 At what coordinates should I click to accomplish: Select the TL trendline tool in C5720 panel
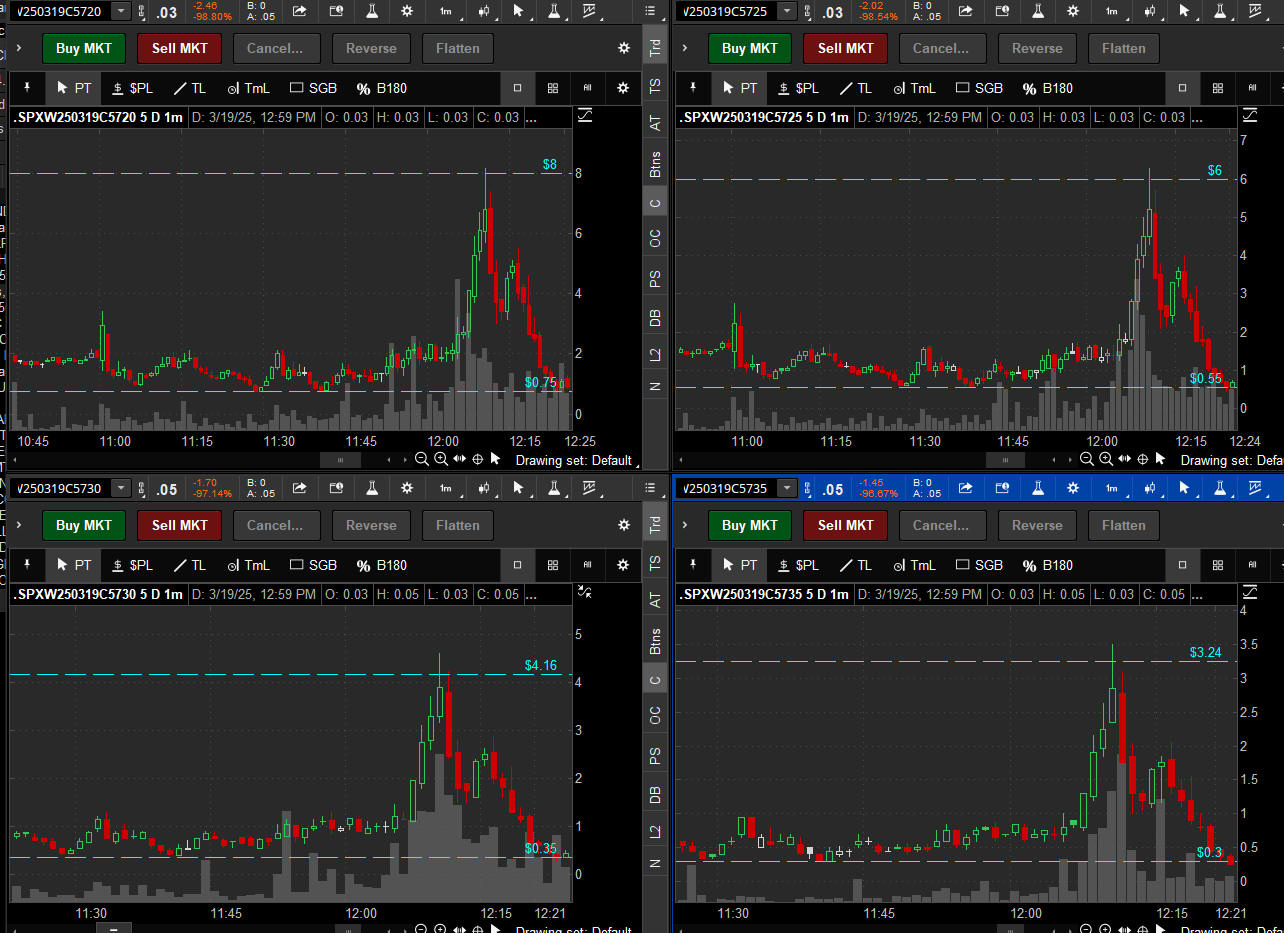[x=189, y=88]
